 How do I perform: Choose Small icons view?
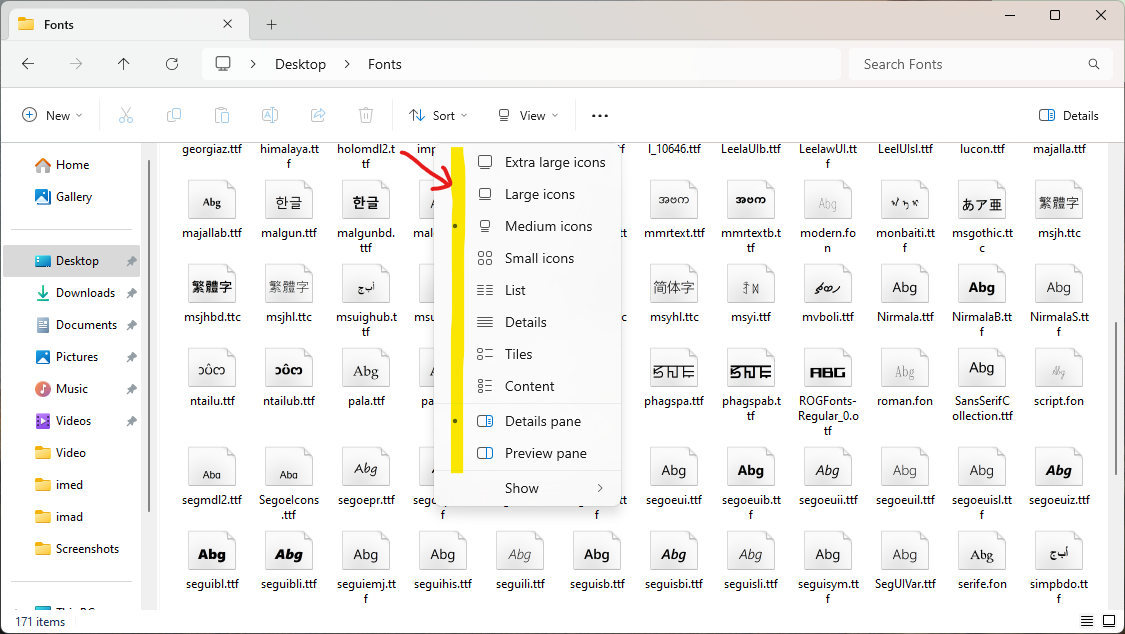click(x=527, y=258)
